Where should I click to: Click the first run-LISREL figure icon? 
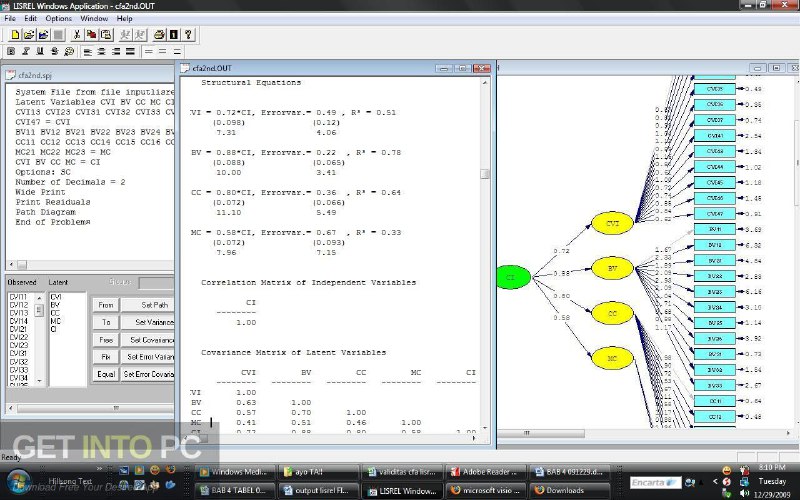pyautogui.click(x=124, y=35)
